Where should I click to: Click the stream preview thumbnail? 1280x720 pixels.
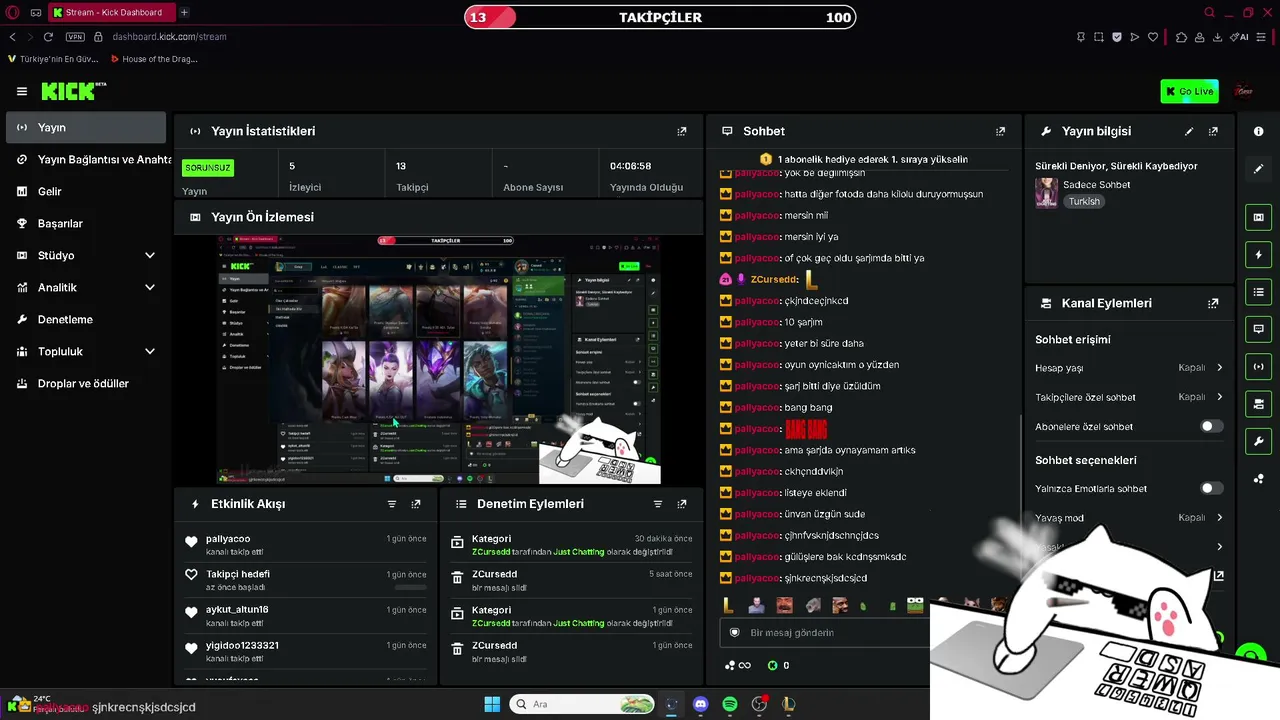pyautogui.click(x=439, y=360)
